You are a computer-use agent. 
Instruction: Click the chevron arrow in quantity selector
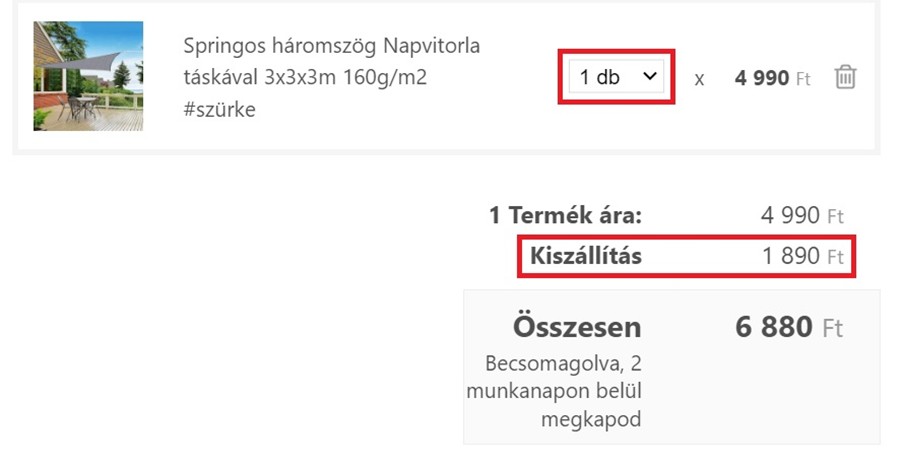650,76
